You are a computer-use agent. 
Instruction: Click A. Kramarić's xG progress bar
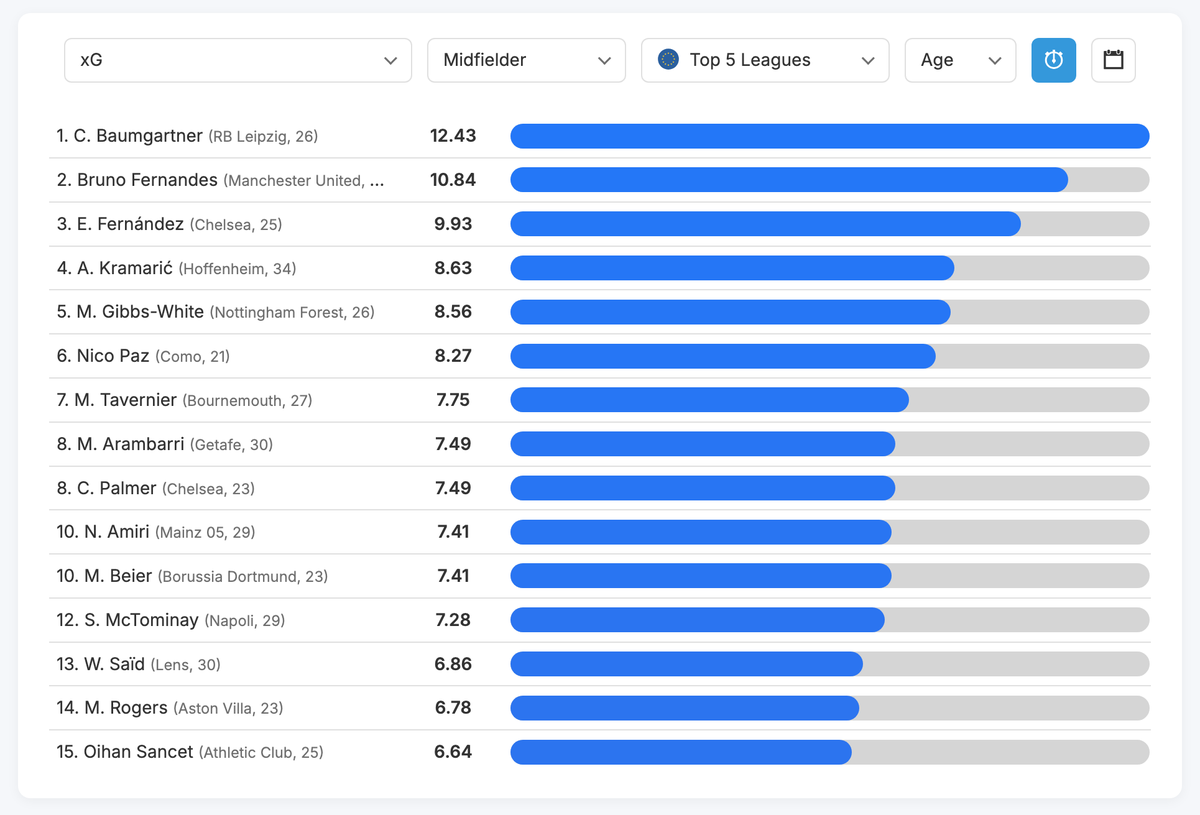830,268
